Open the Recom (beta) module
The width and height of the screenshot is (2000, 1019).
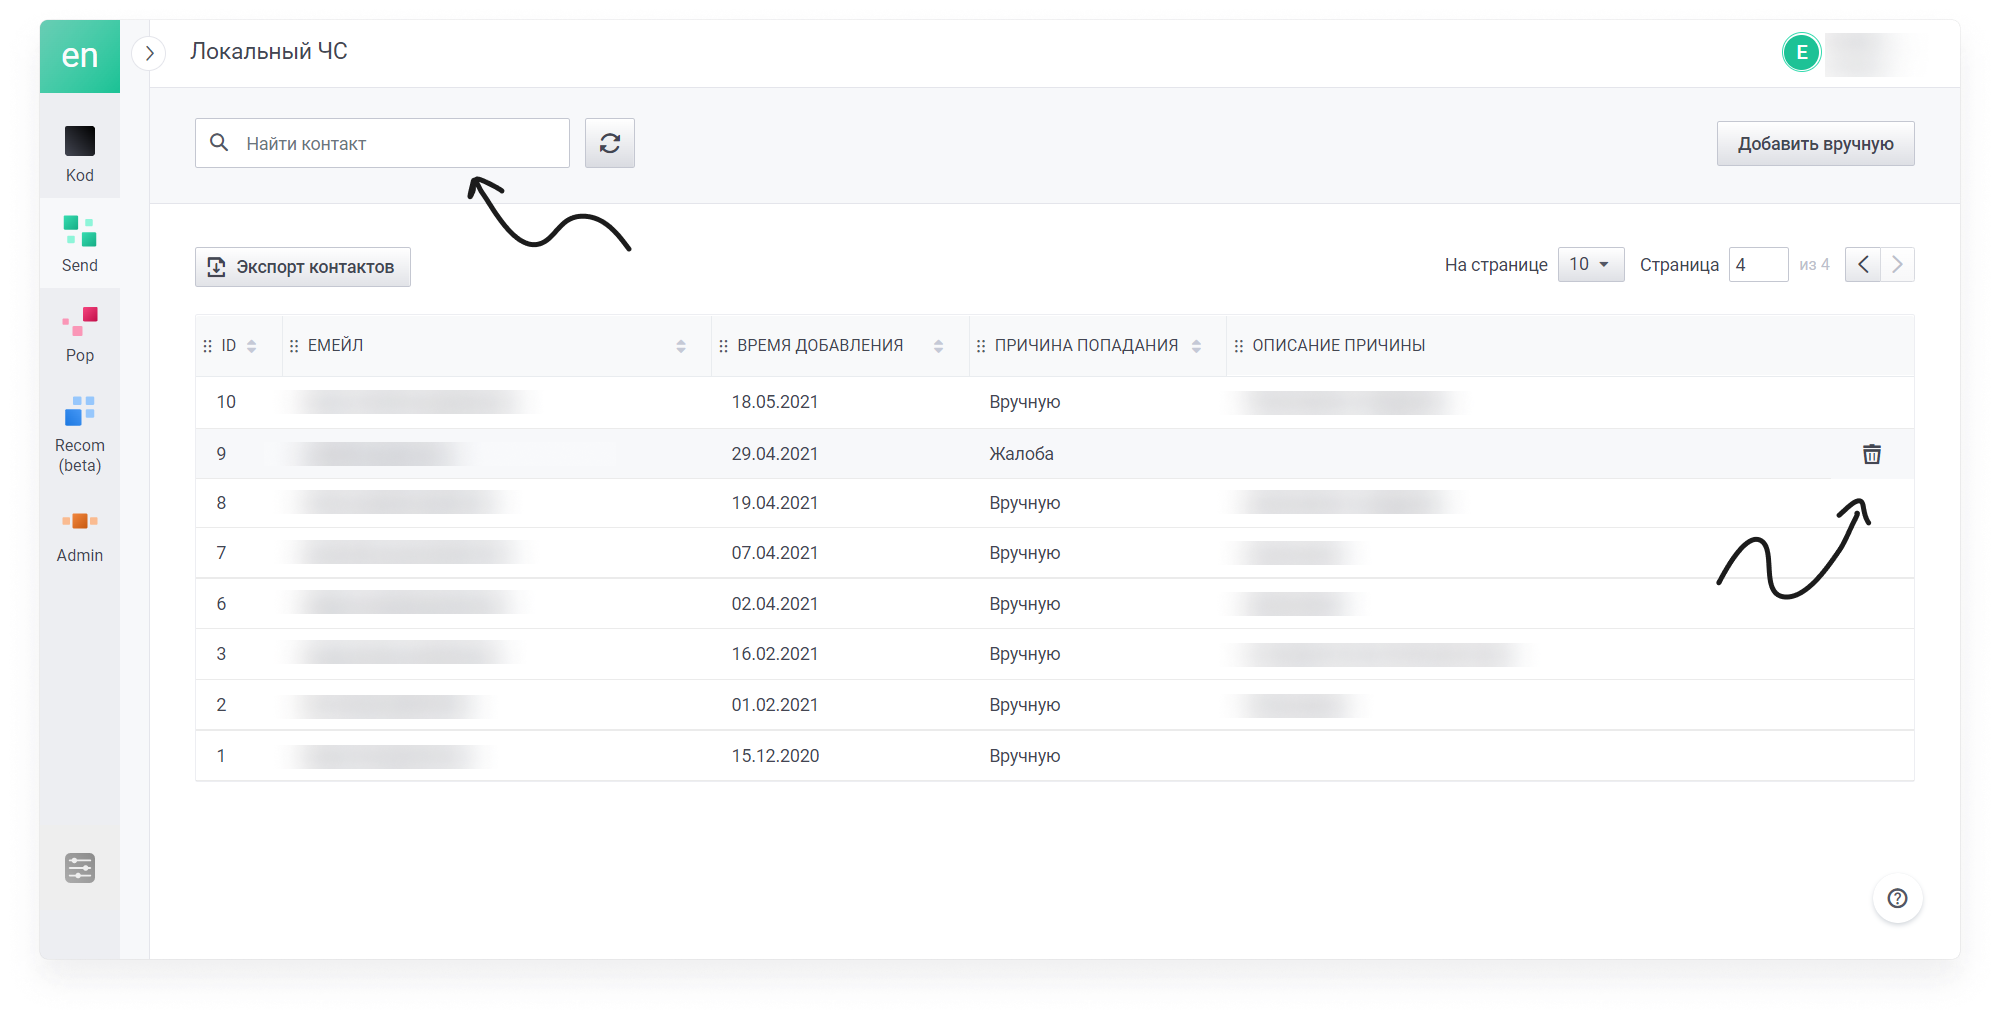(80, 435)
